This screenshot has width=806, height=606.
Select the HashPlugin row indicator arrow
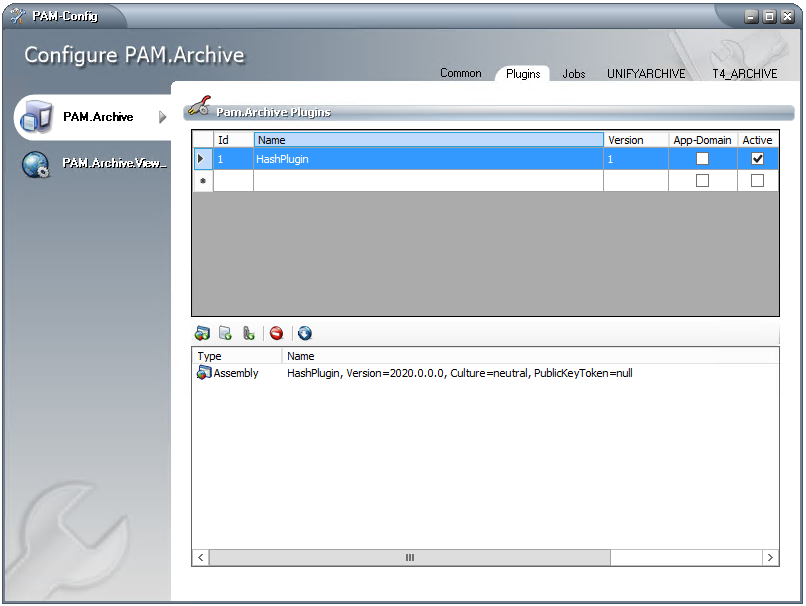[x=203, y=159]
